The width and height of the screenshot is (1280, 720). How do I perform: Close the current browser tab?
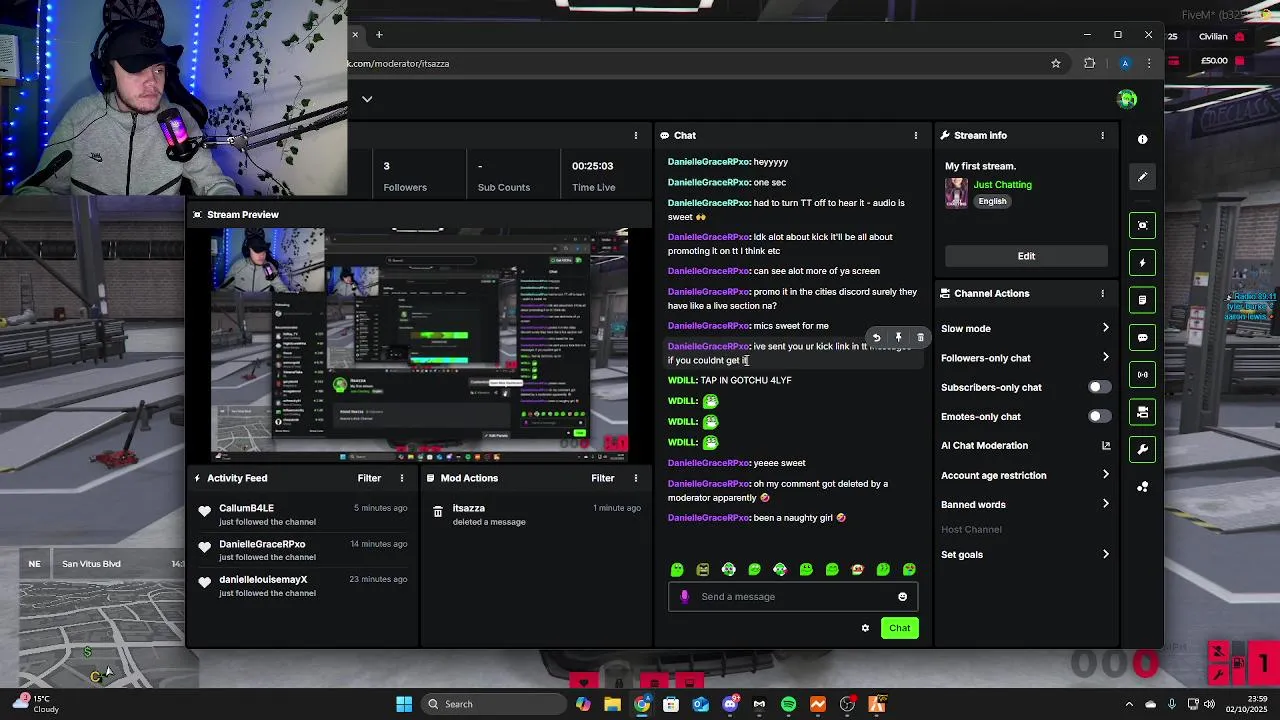pos(354,35)
